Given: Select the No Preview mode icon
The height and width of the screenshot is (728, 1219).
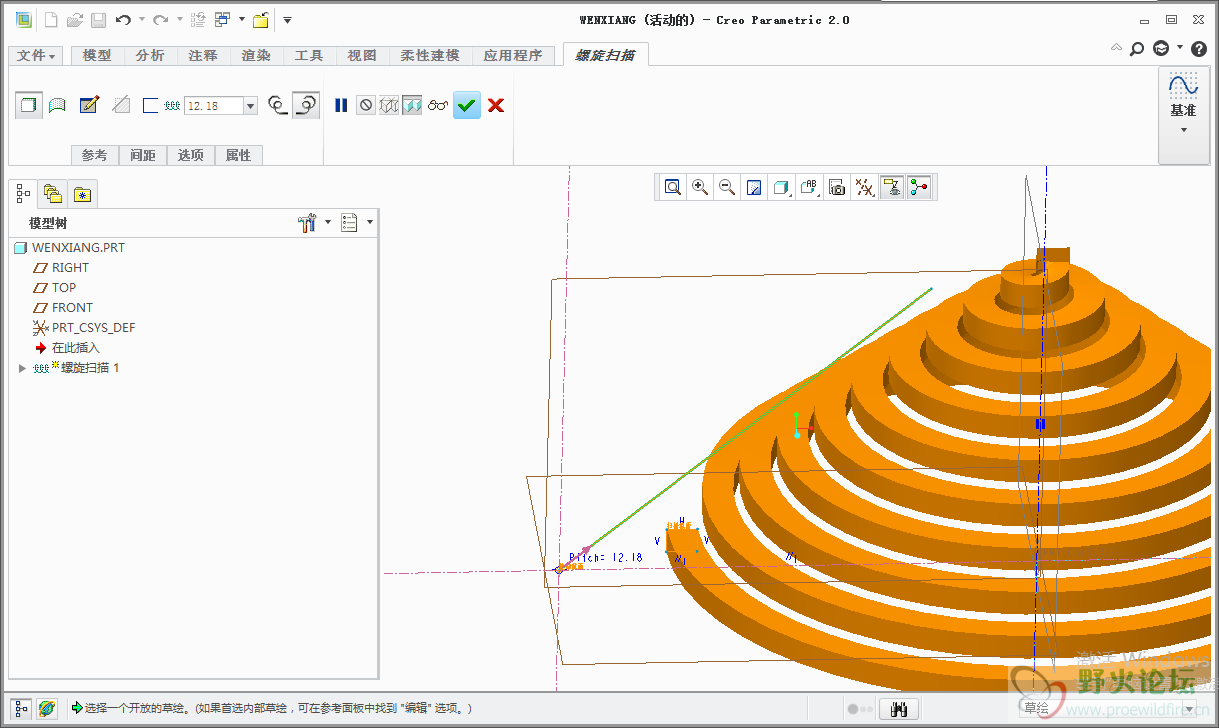Looking at the screenshot, I should coord(366,105).
